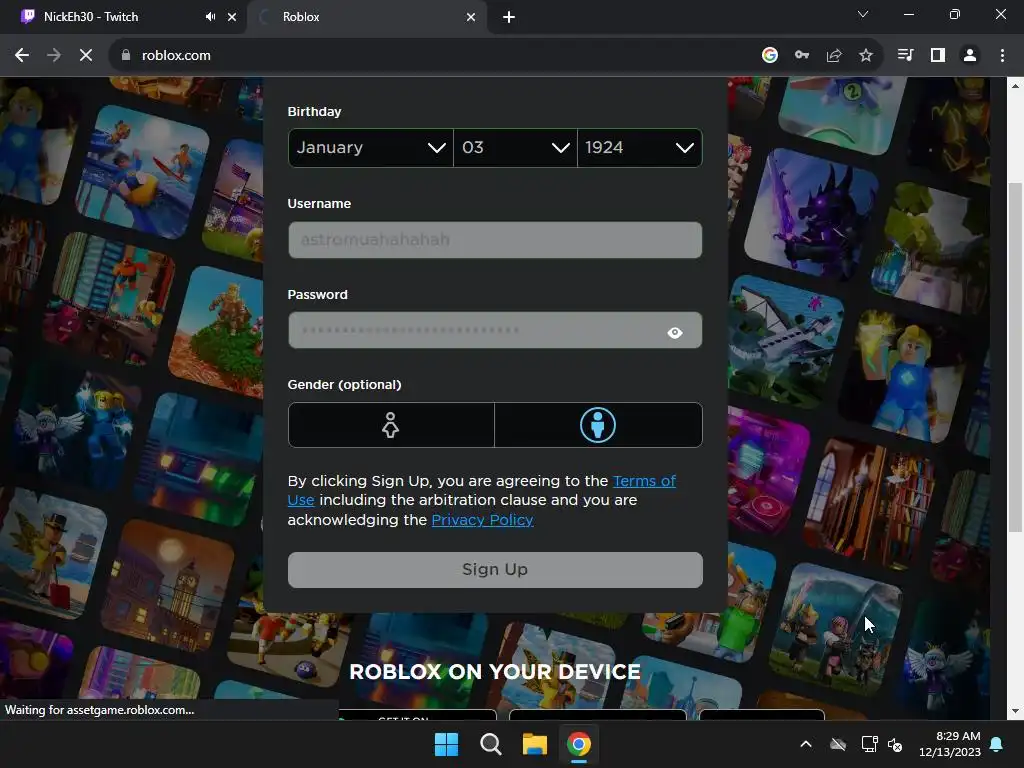Open the birthday year dropdown showing 1924

point(640,148)
